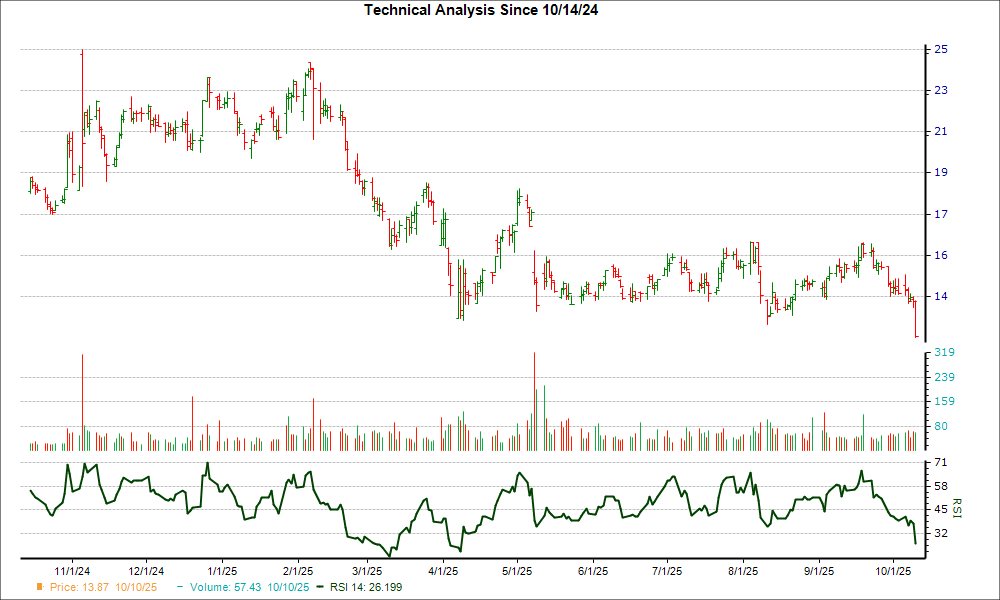Viewport: 1000px width, 600px height.
Task: Click the 80 volume axis label
Action: (x=941, y=426)
